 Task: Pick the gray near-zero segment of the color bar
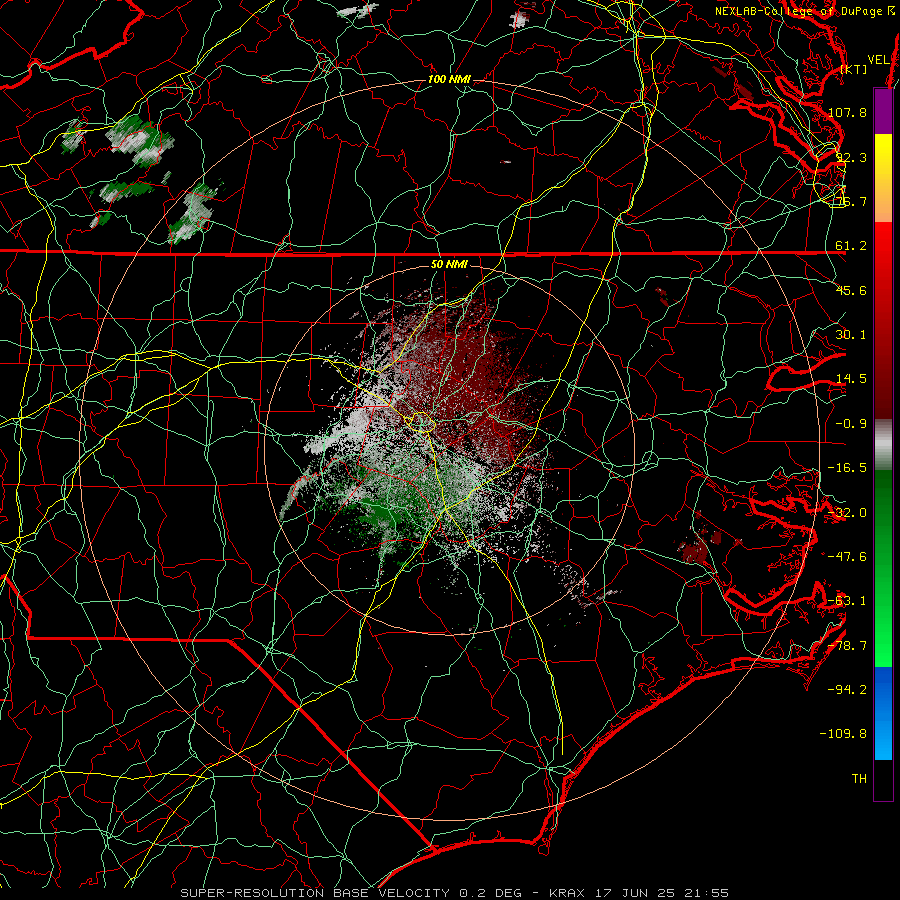coord(883,445)
